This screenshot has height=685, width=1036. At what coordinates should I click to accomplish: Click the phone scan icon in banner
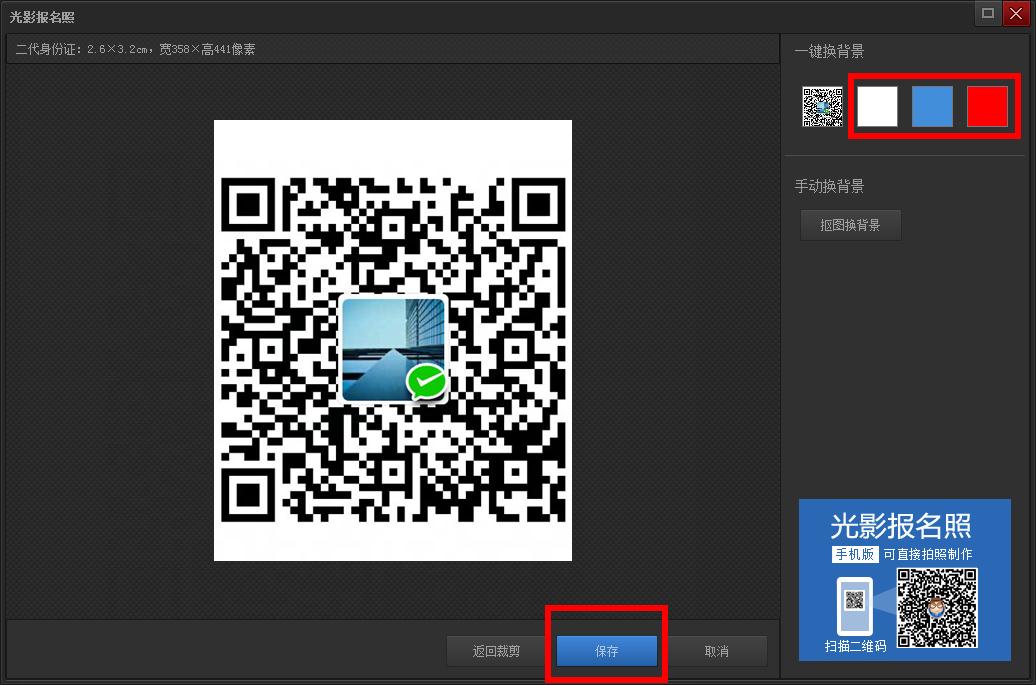click(854, 604)
